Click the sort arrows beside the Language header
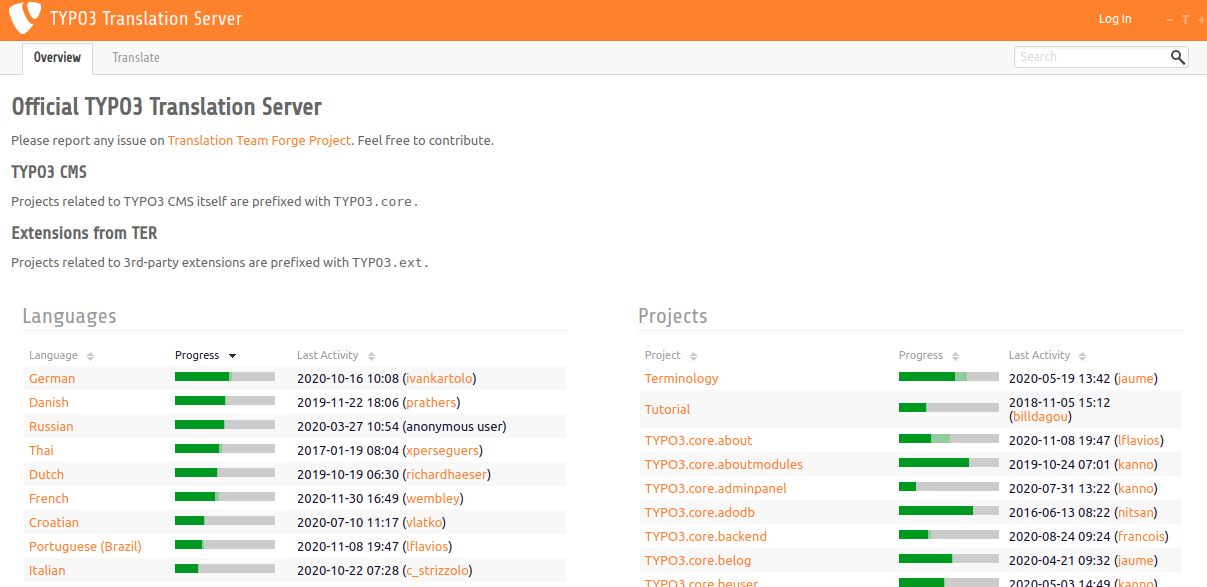 (x=89, y=355)
